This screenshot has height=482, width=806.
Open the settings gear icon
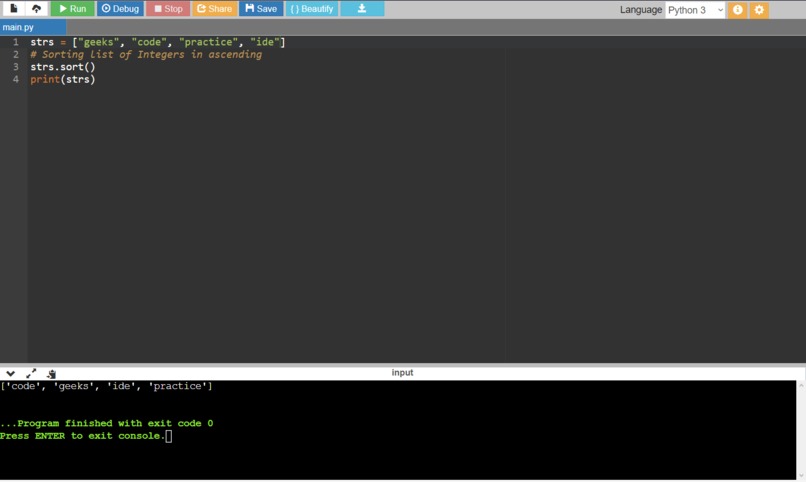[759, 10]
